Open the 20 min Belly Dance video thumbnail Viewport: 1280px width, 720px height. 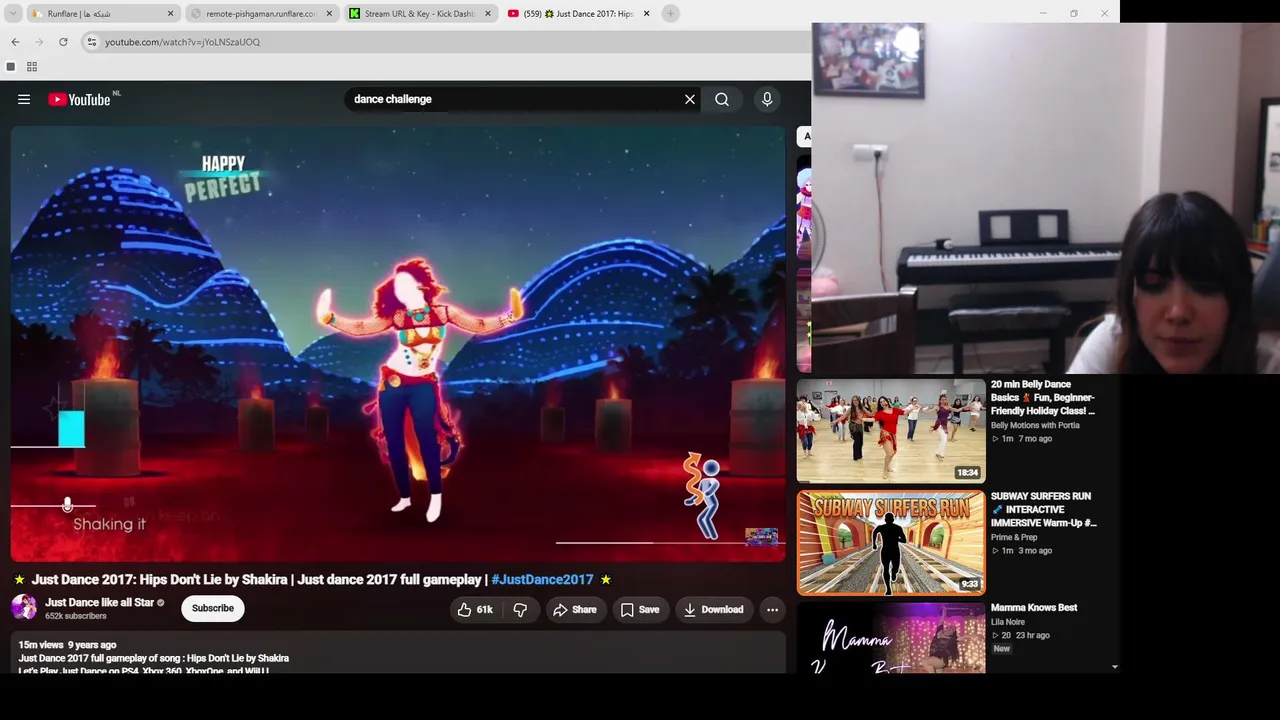[x=891, y=431]
